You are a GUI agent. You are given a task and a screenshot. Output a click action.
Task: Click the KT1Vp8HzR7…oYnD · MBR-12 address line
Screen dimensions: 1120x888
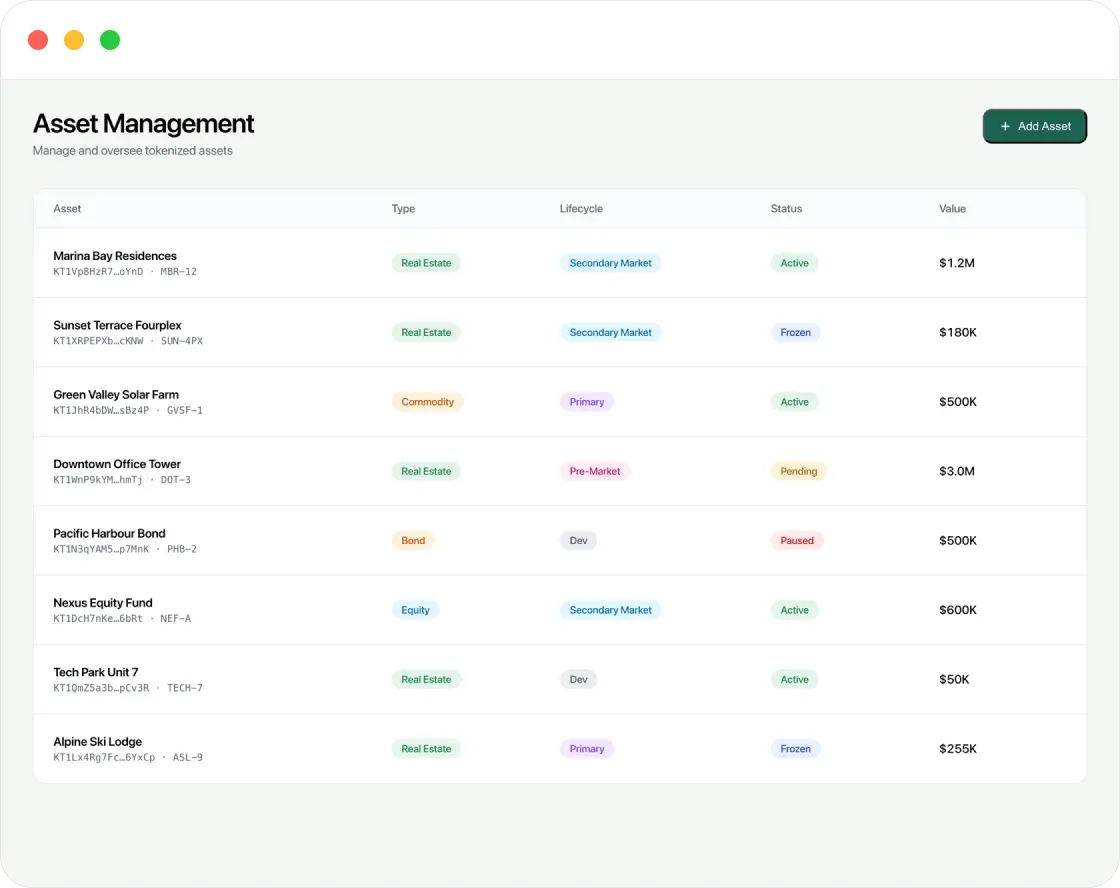(x=124, y=271)
